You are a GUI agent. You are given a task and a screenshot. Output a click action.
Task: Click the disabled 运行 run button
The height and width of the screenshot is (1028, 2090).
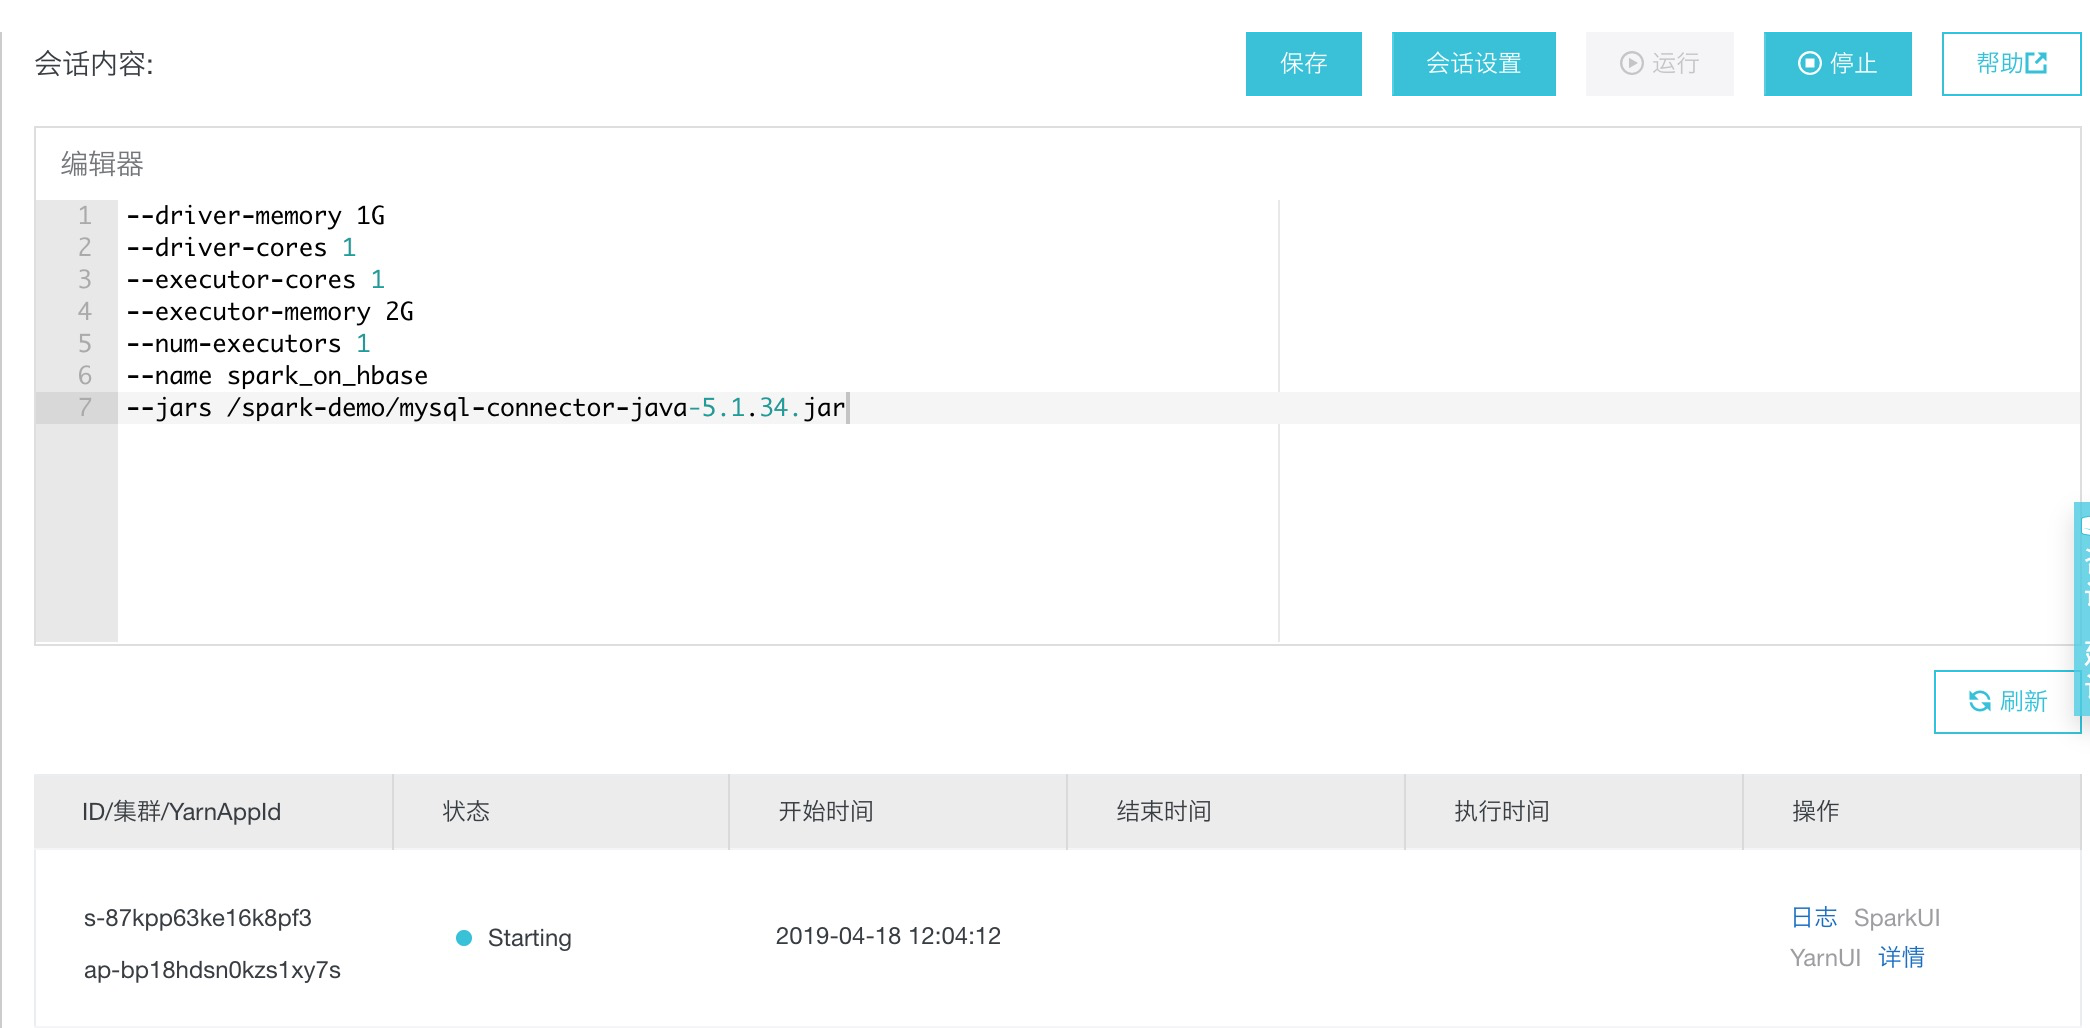click(1659, 63)
